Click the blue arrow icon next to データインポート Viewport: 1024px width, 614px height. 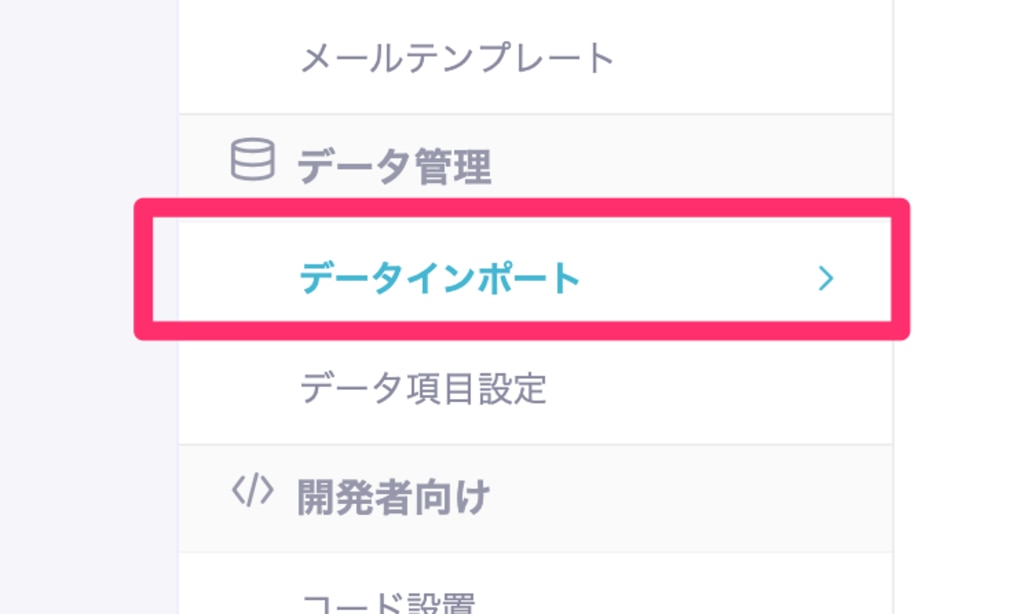pyautogui.click(x=826, y=278)
